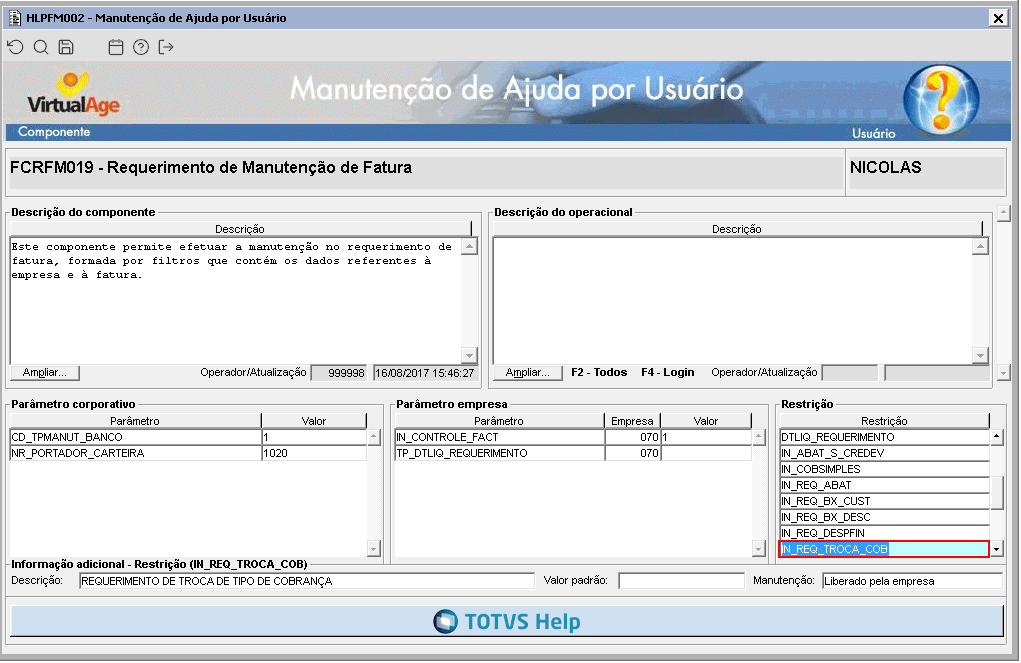This screenshot has width=1021, height=663.
Task: Click the TOTVS Help banner button
Action: pyautogui.click(x=507, y=621)
